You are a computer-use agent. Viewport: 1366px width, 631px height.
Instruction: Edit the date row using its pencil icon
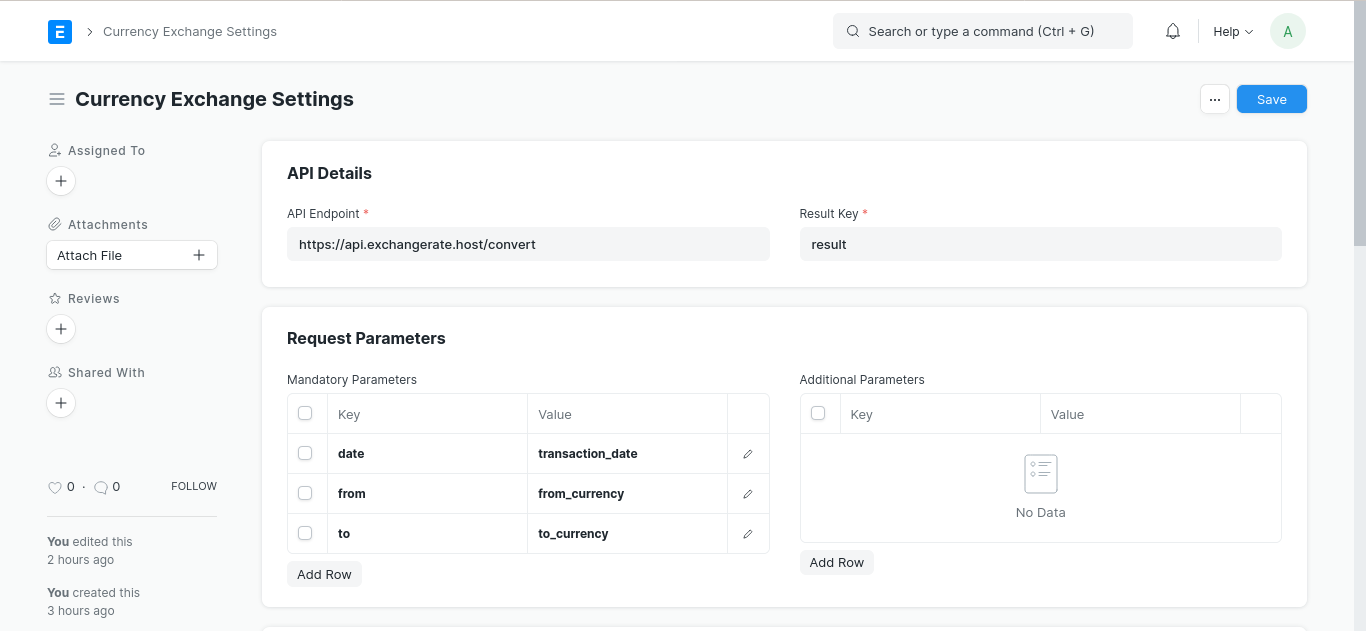tap(748, 453)
